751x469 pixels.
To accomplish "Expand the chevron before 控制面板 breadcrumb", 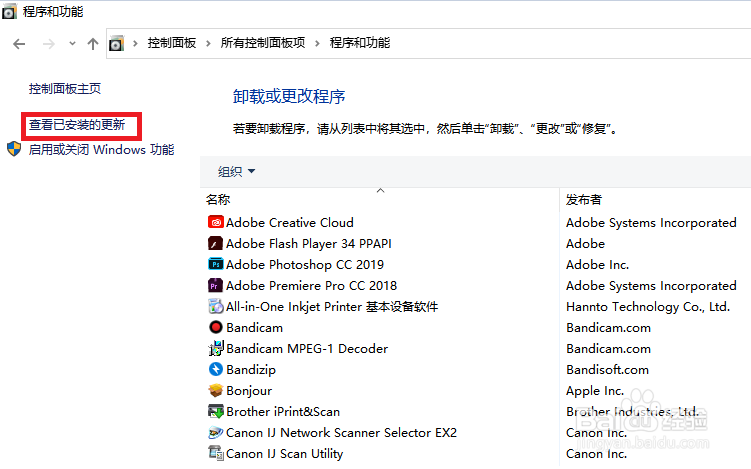I will point(136,44).
